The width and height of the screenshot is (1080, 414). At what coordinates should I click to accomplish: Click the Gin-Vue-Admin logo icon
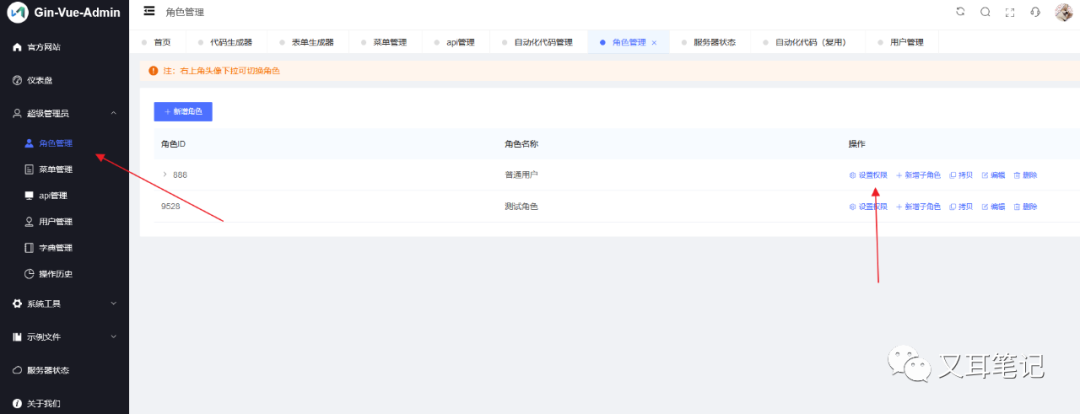pyautogui.click(x=17, y=12)
